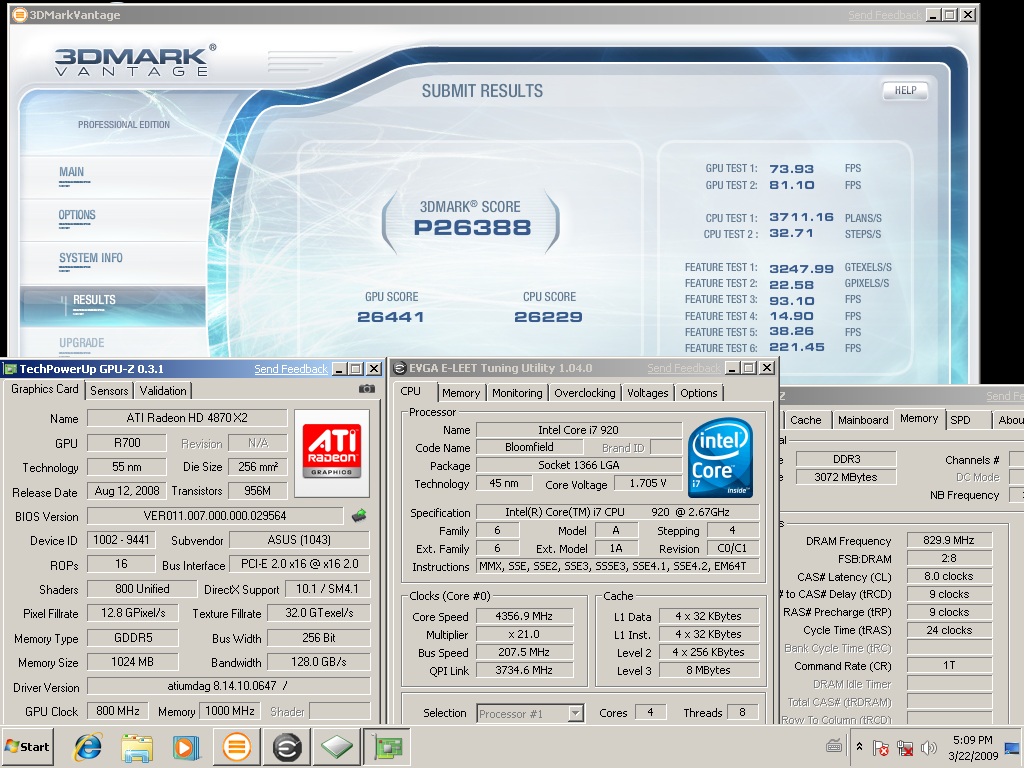Open the Voltages tab in E-LEET

647,393
